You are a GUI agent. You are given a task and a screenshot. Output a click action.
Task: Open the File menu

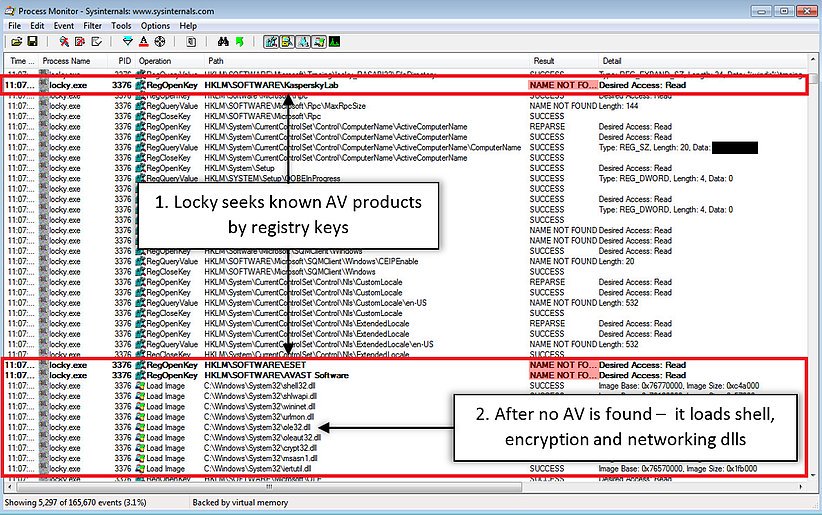(15, 26)
